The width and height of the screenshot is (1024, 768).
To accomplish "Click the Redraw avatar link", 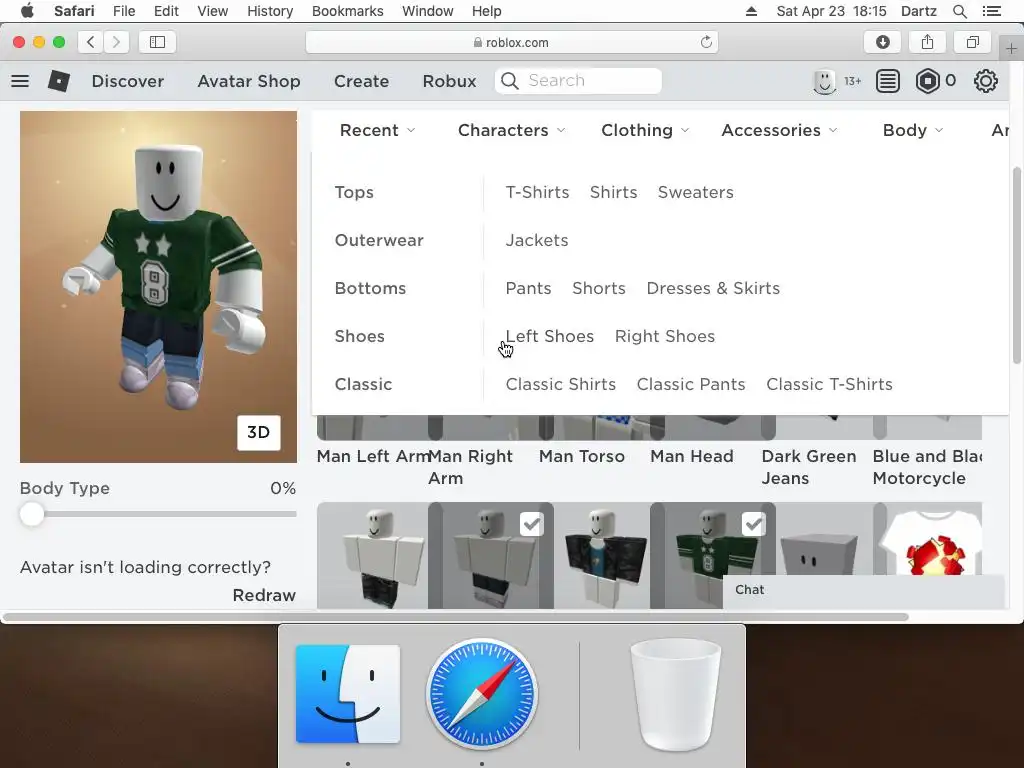I will click(264, 595).
